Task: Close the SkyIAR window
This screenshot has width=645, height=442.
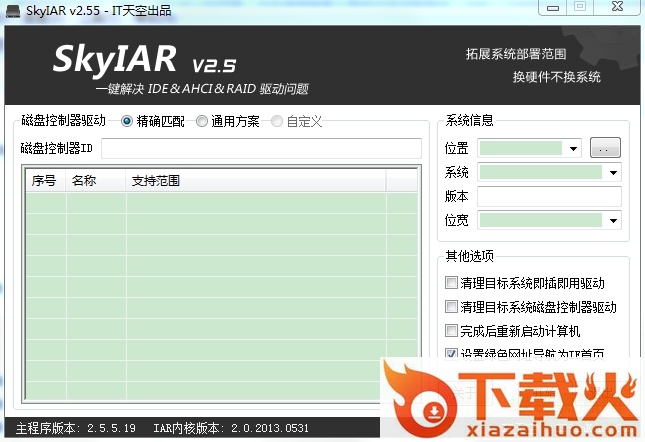Action: point(617,7)
